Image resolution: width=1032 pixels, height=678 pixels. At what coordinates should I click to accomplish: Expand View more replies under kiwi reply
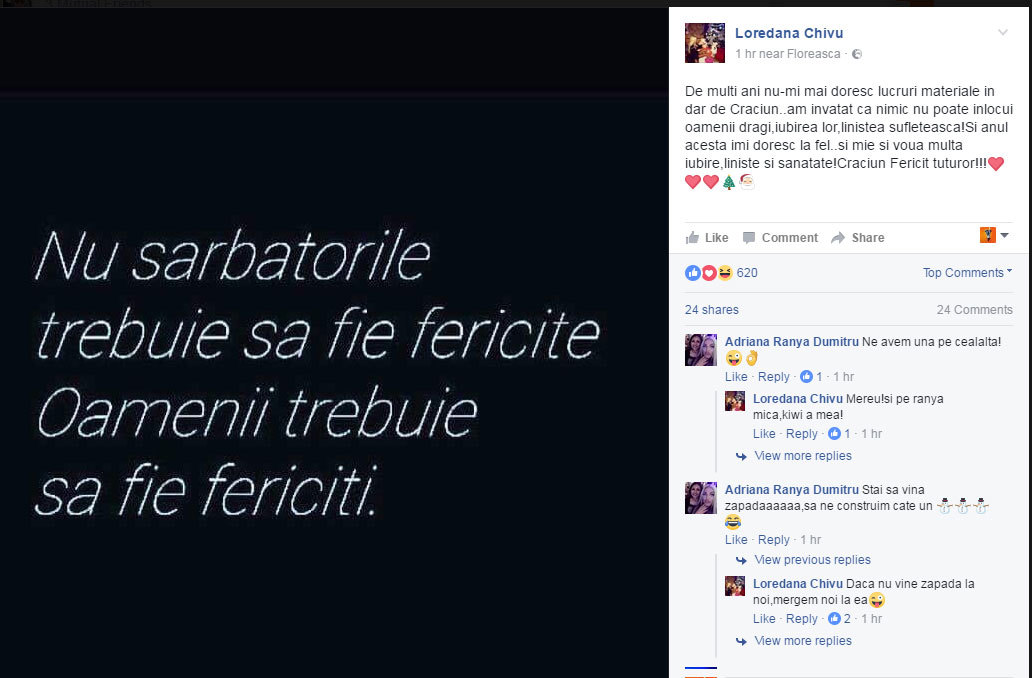802,456
